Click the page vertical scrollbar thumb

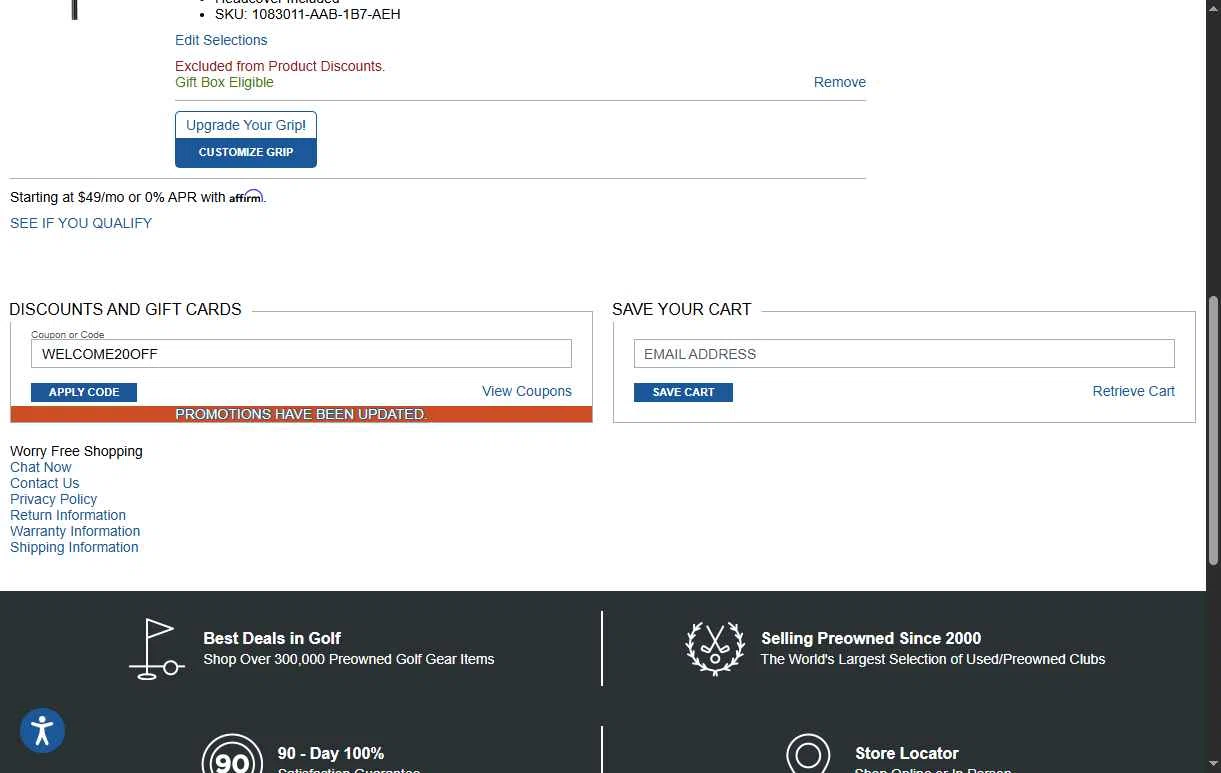point(1213,430)
